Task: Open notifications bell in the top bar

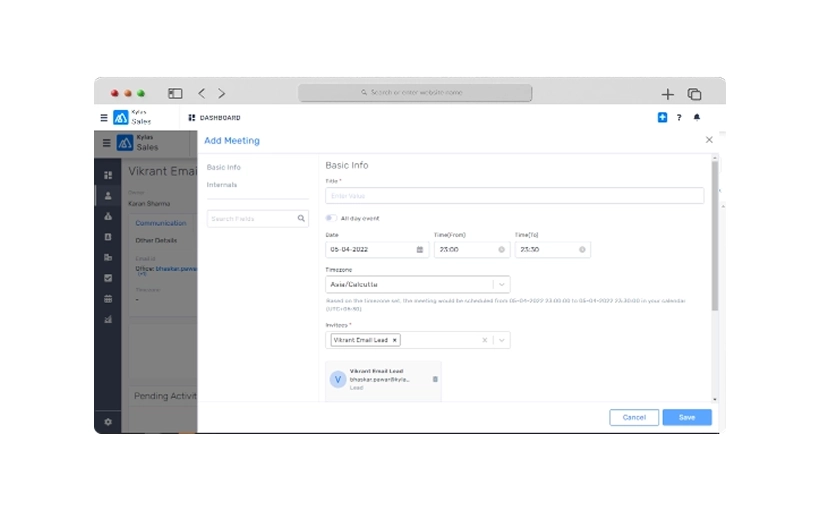Action: point(697,118)
